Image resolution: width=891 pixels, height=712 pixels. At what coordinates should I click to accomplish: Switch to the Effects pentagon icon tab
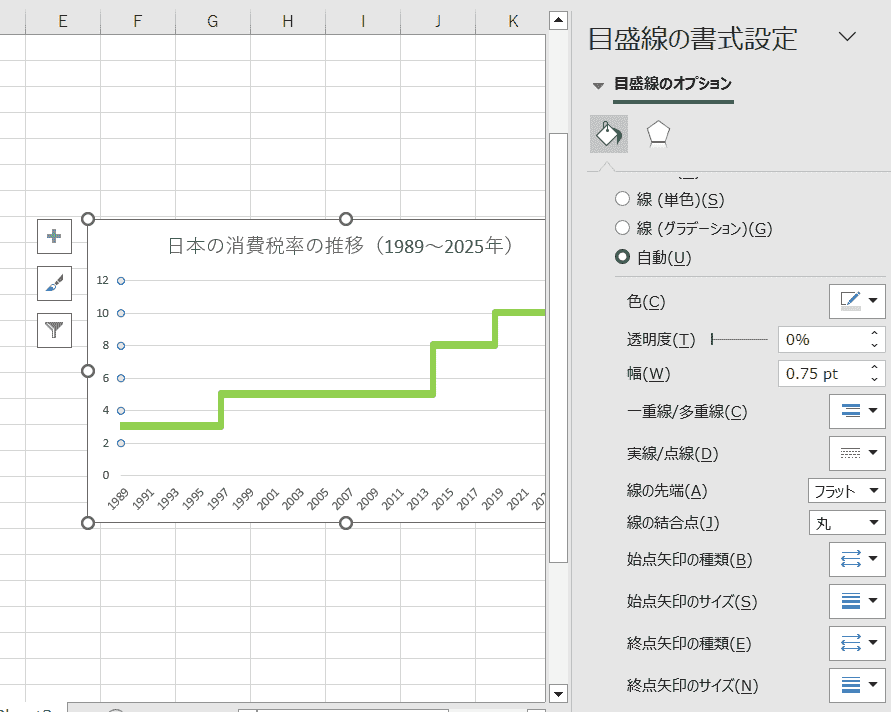tap(657, 134)
